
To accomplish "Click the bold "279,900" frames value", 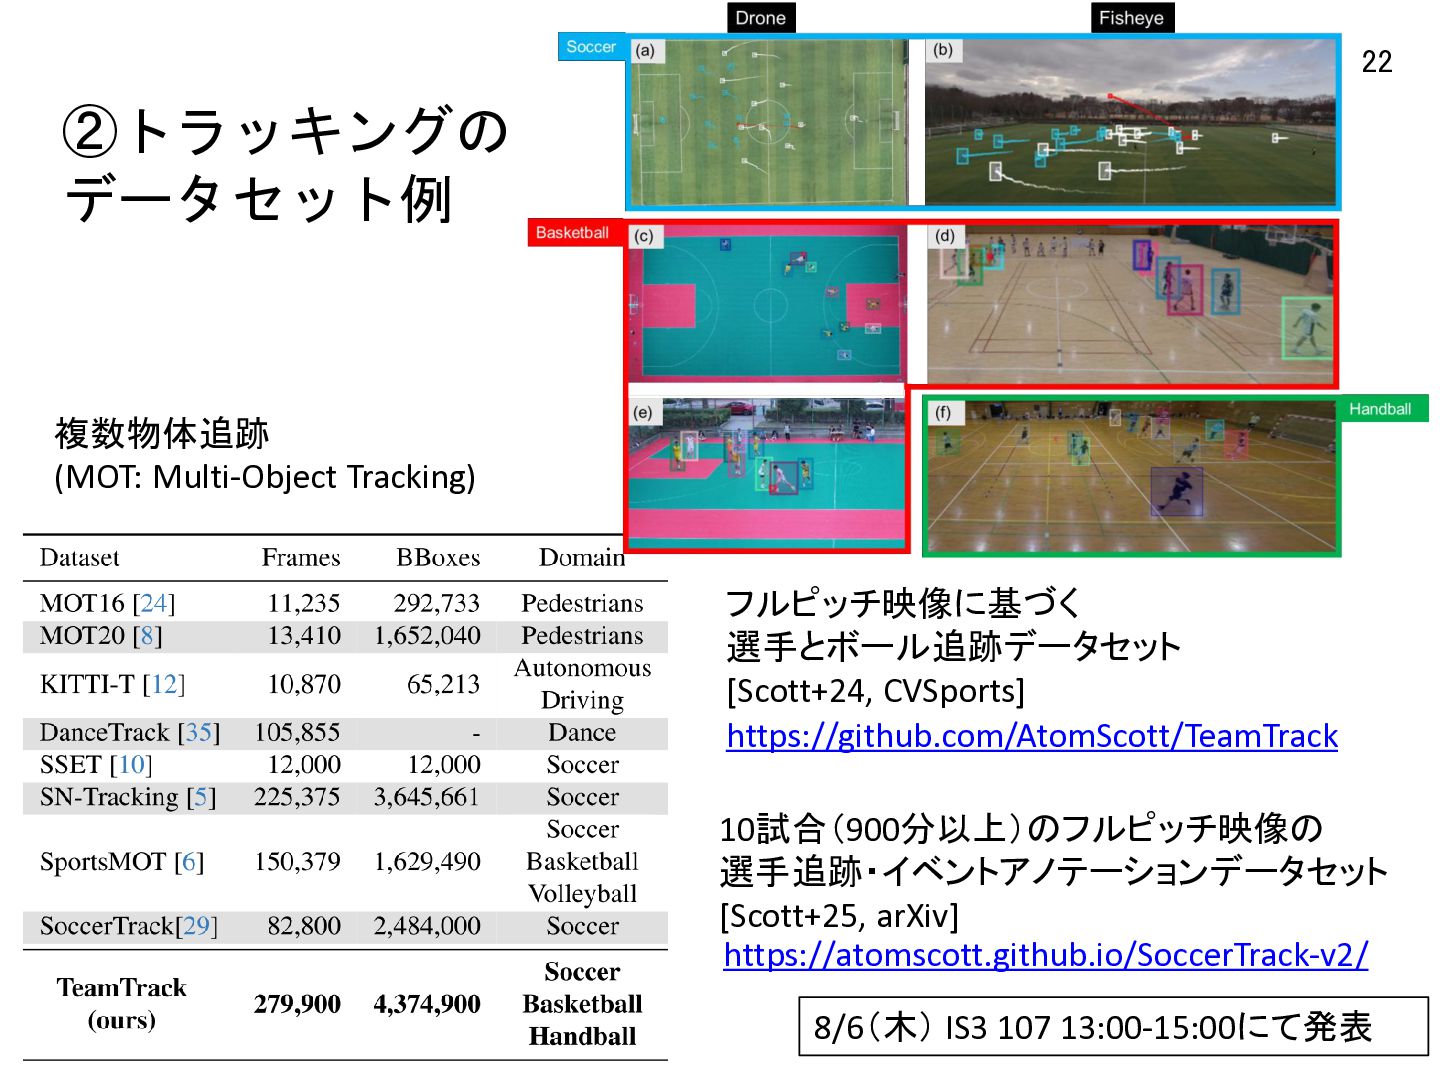I will pyautogui.click(x=298, y=1004).
